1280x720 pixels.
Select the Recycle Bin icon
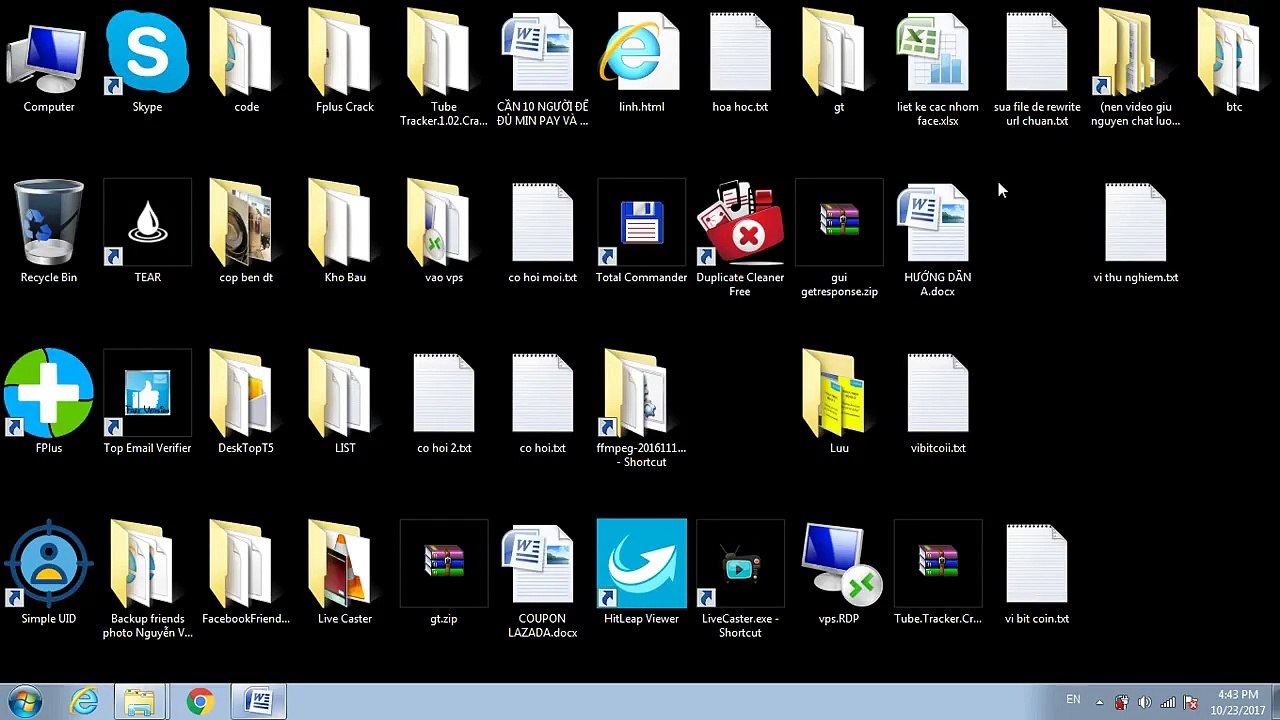pyautogui.click(x=49, y=232)
